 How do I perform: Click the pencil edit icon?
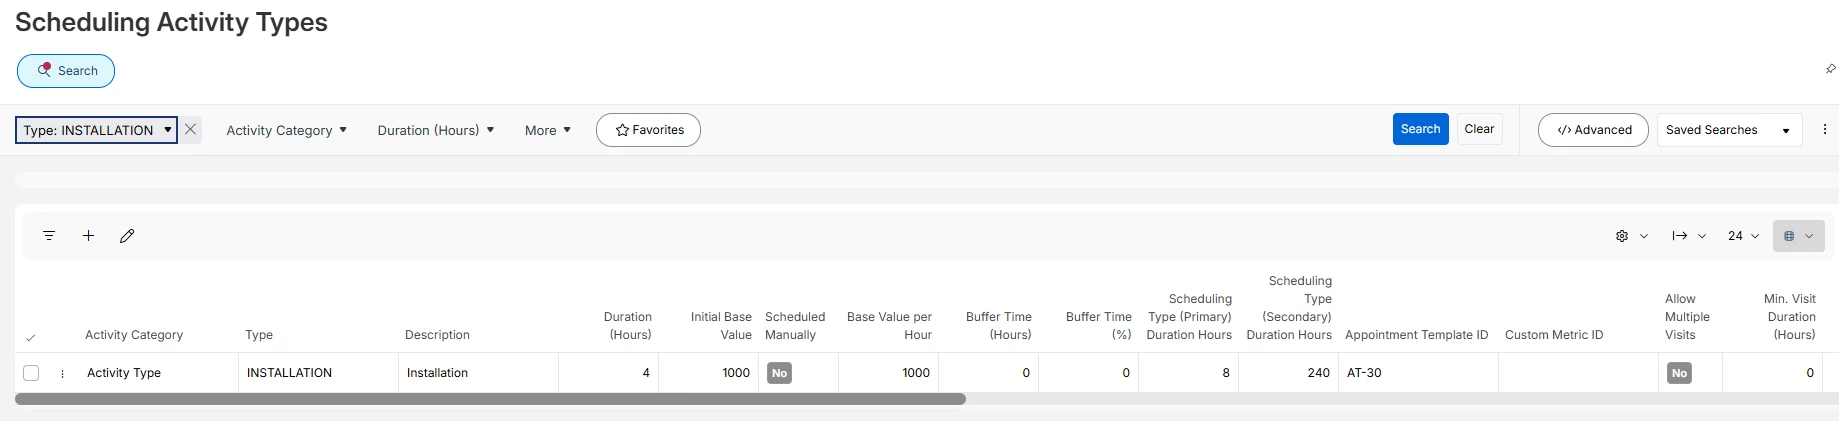coord(127,236)
